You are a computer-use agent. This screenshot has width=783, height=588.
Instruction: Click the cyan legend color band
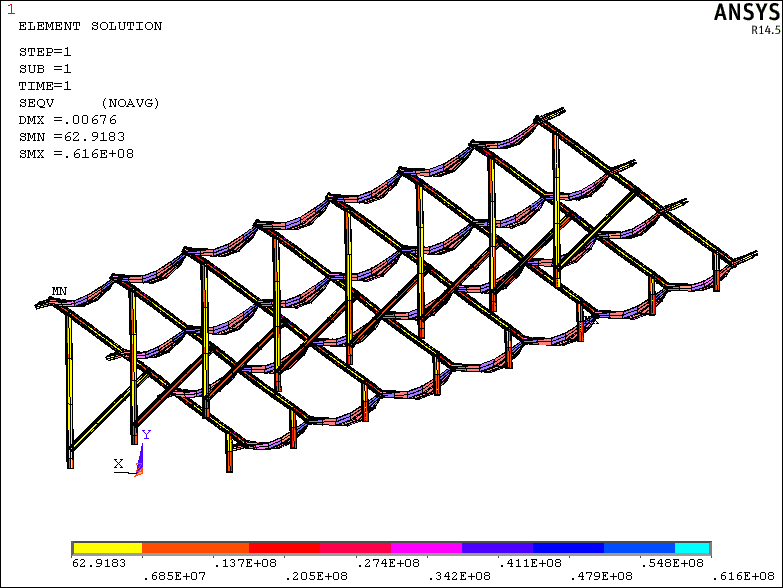(x=692, y=548)
